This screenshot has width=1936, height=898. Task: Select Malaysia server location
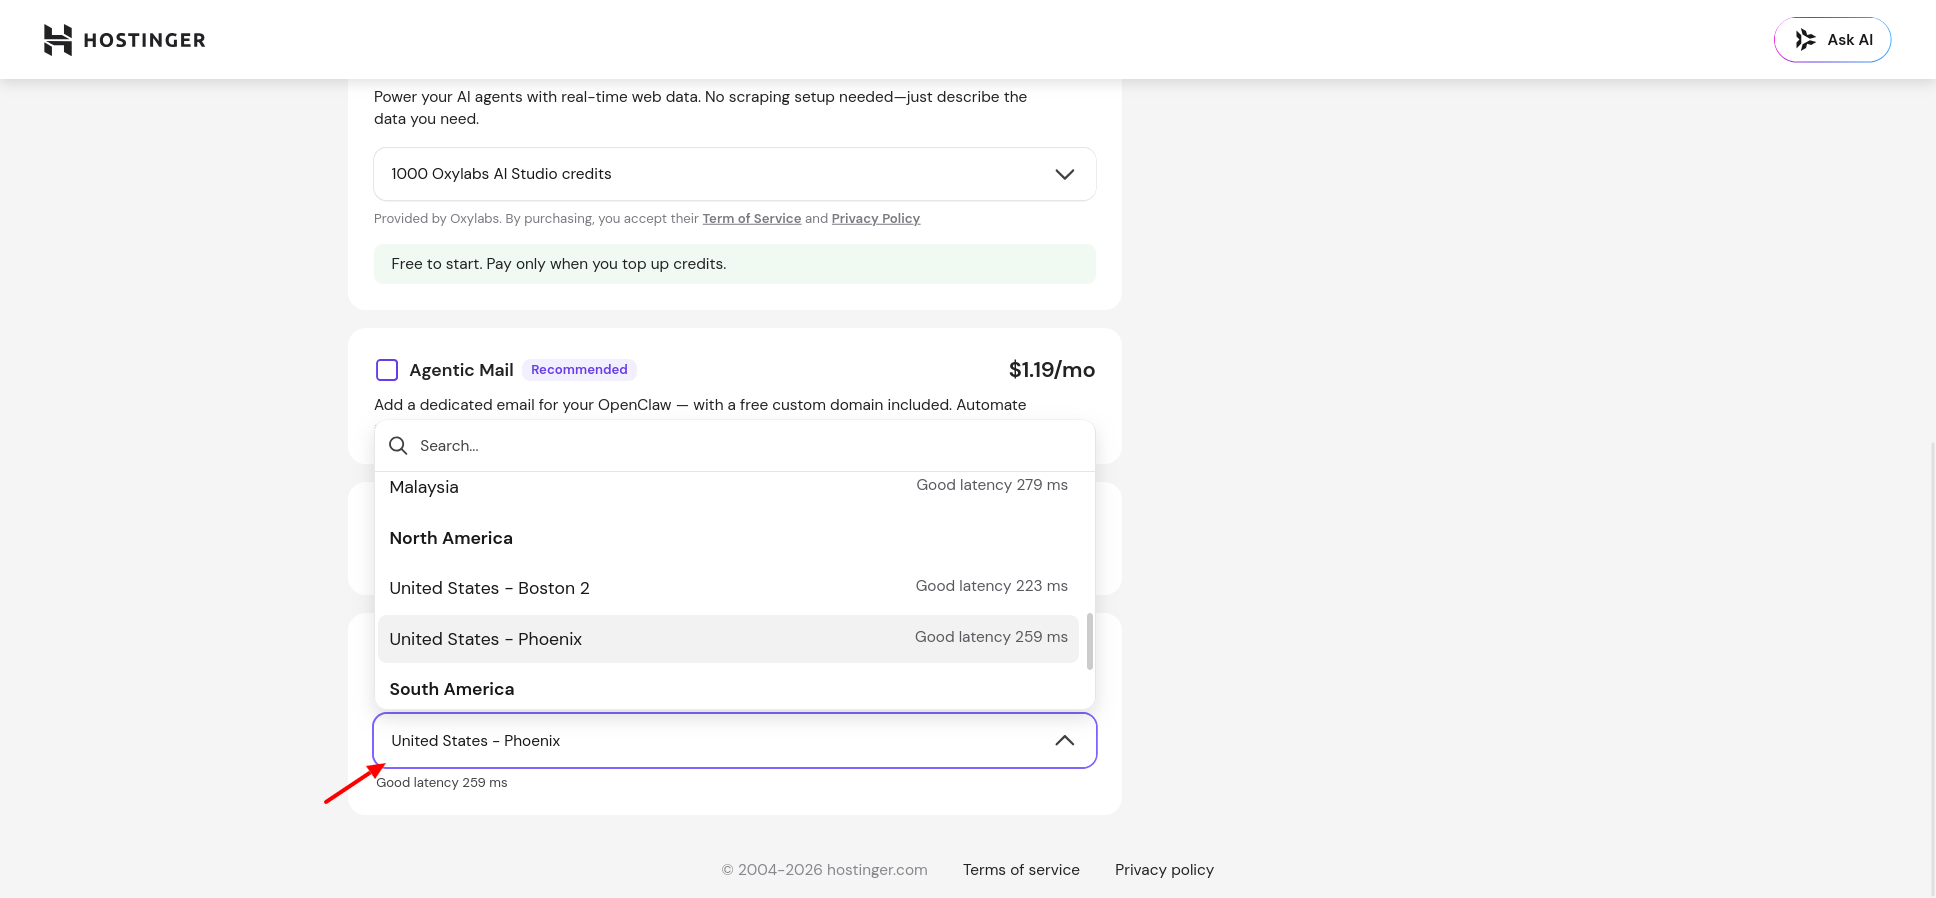pos(728,487)
